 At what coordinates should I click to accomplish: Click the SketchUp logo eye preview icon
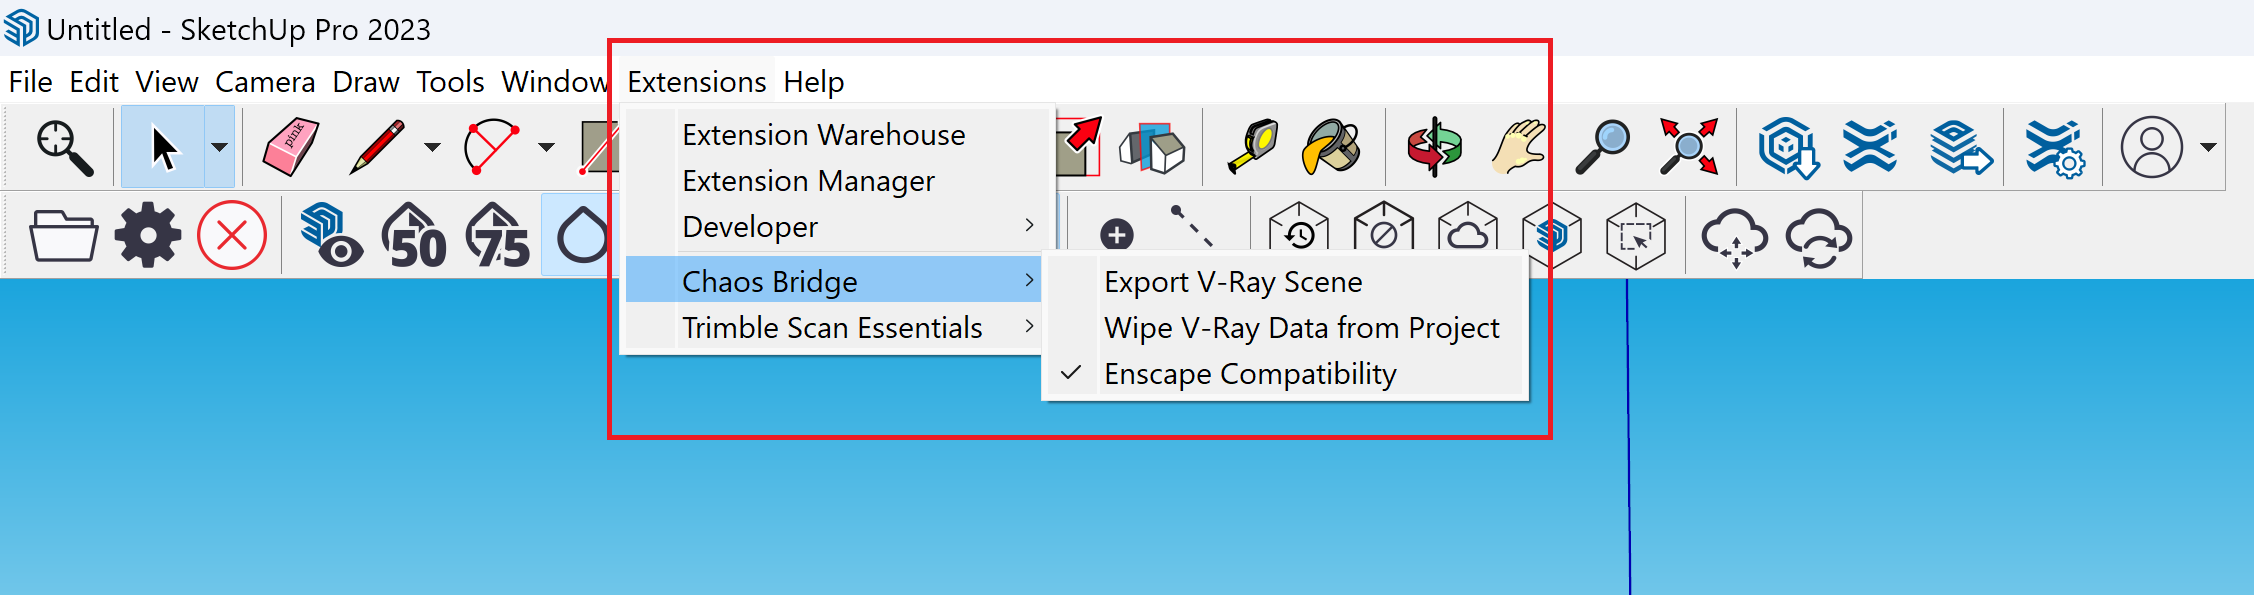(x=332, y=236)
